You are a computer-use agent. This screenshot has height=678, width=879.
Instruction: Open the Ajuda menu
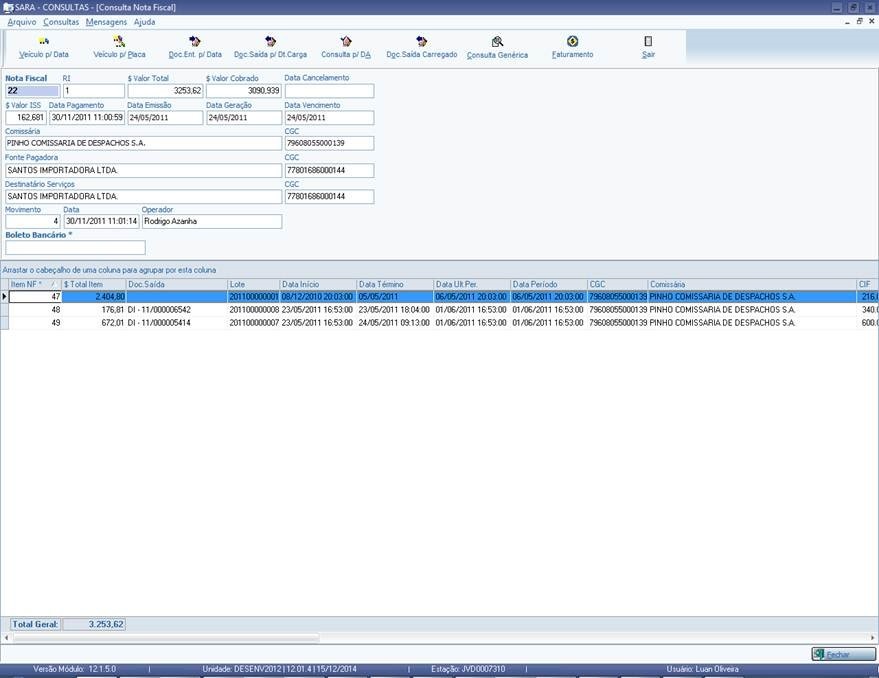pyautogui.click(x=145, y=22)
